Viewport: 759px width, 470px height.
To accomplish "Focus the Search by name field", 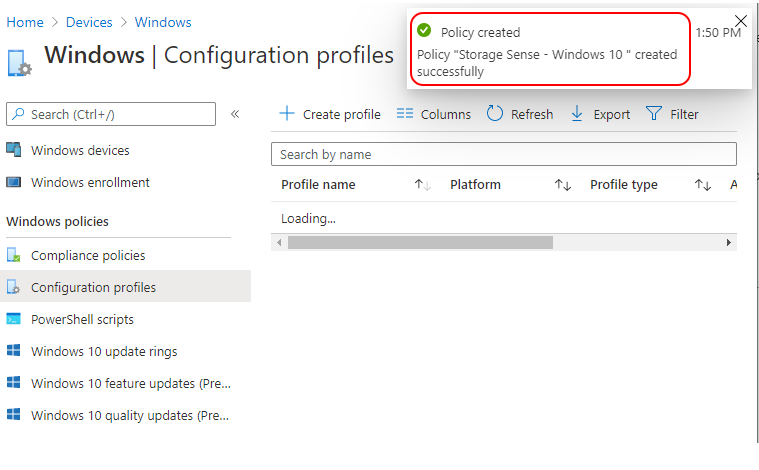I will coord(504,154).
